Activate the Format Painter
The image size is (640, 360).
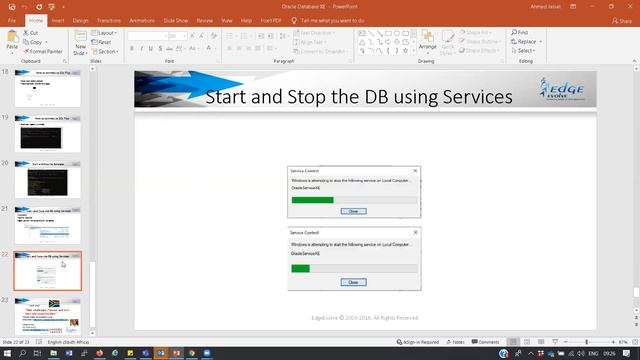click(x=43, y=51)
